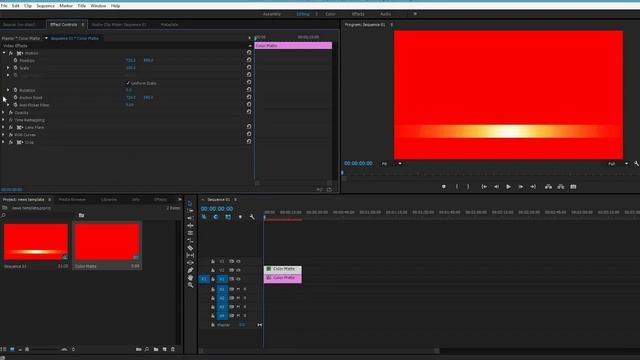Expand the Crop effect
The image size is (640, 360).
[x=3, y=142]
